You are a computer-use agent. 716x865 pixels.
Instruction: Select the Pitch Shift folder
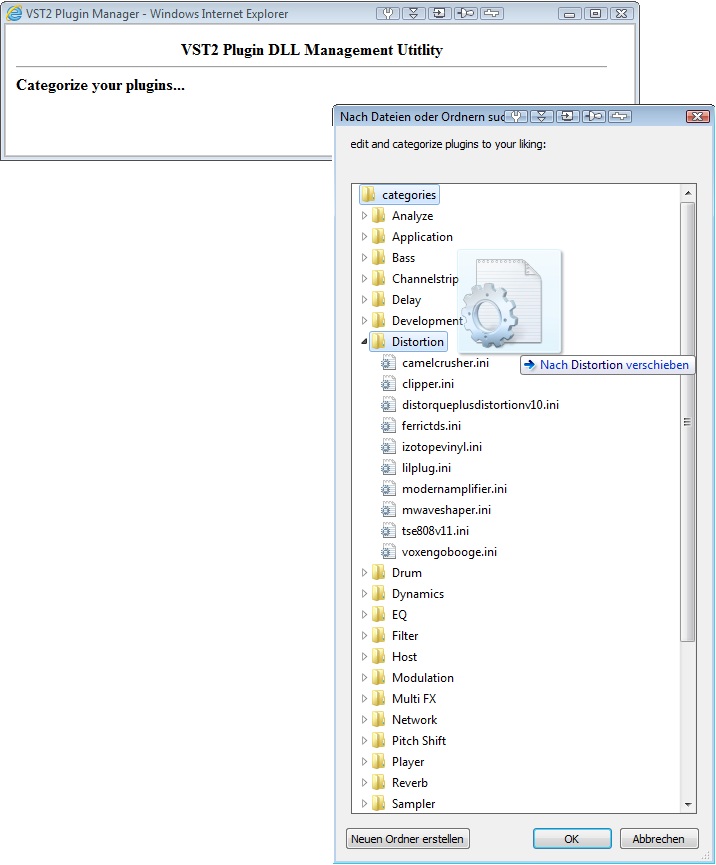click(418, 741)
